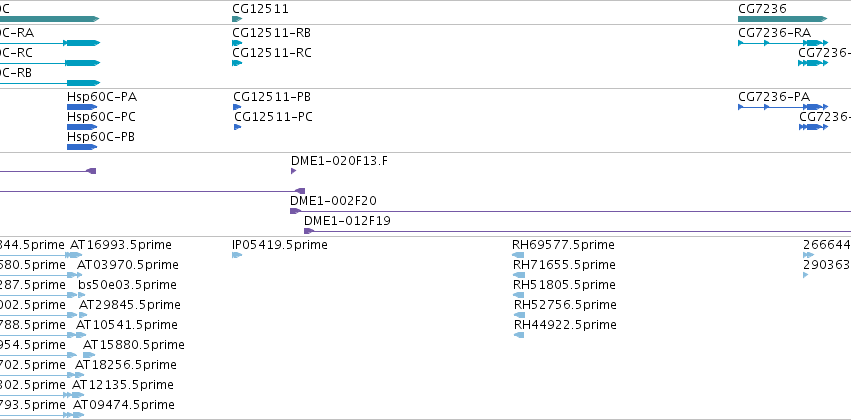Click the RH44922.5prime EST glyph
The height and width of the screenshot is (420, 851).
(x=519, y=335)
